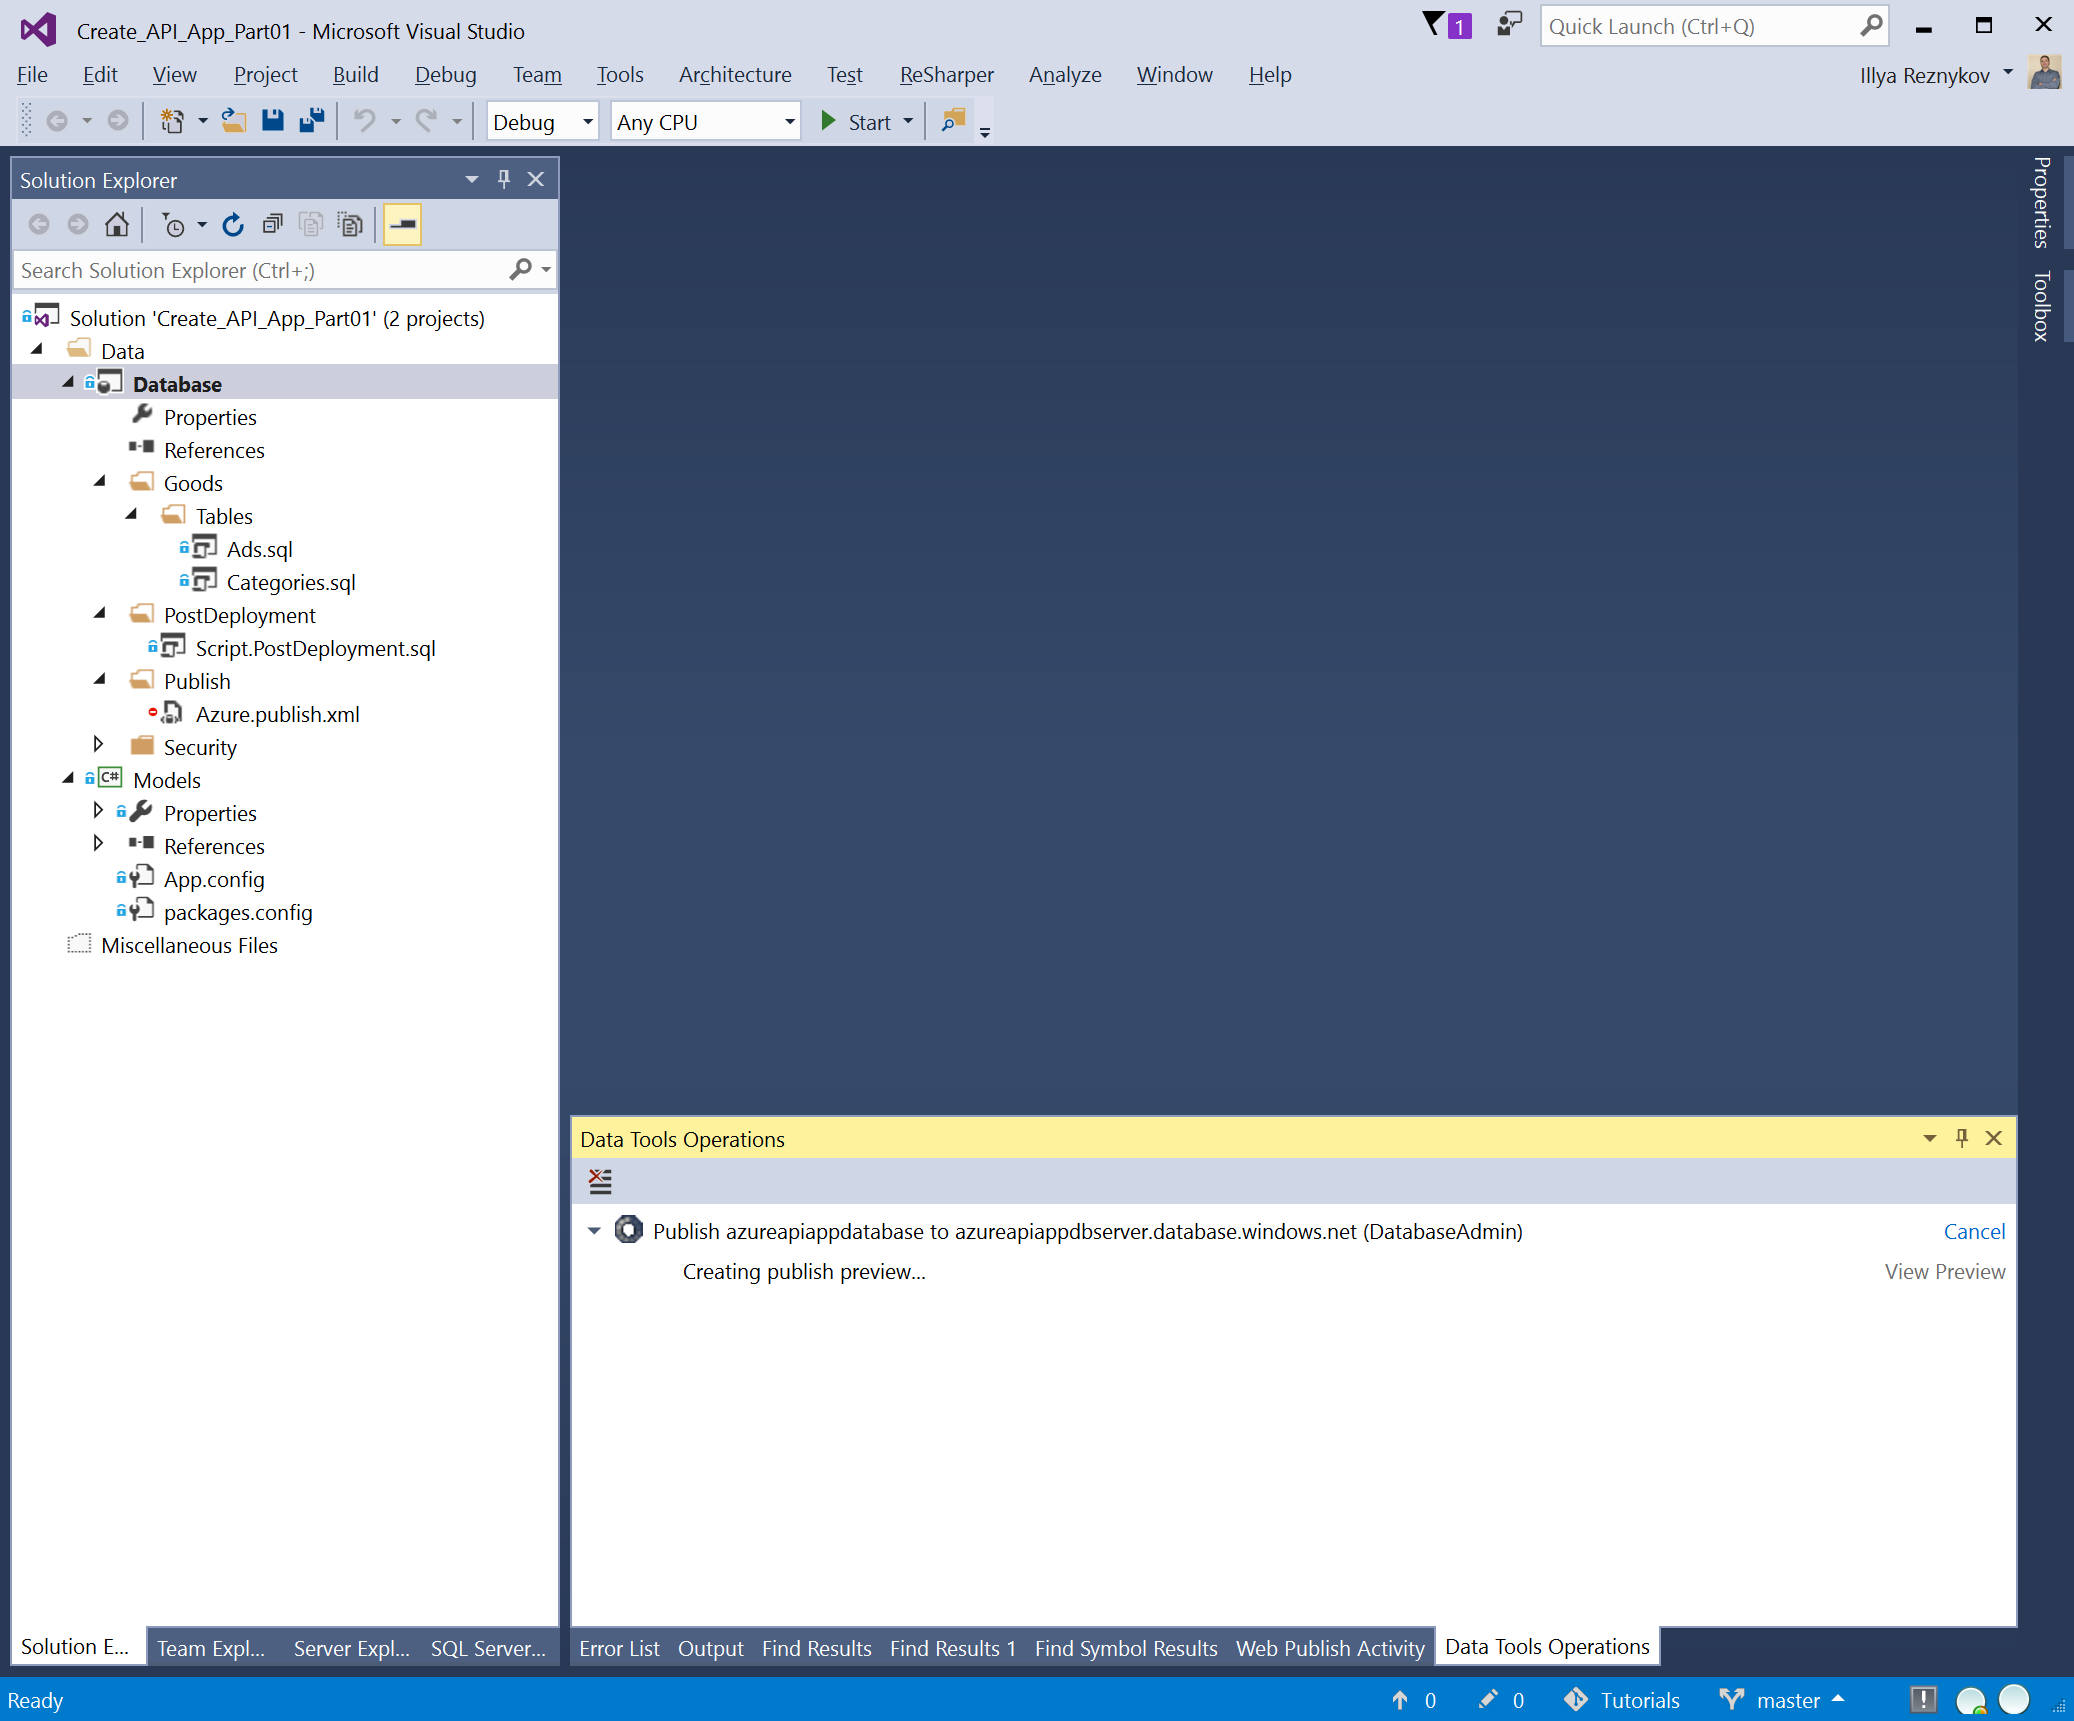Toggle Preview Selected Items button
This screenshot has height=1721, width=2074.
pos(403,225)
